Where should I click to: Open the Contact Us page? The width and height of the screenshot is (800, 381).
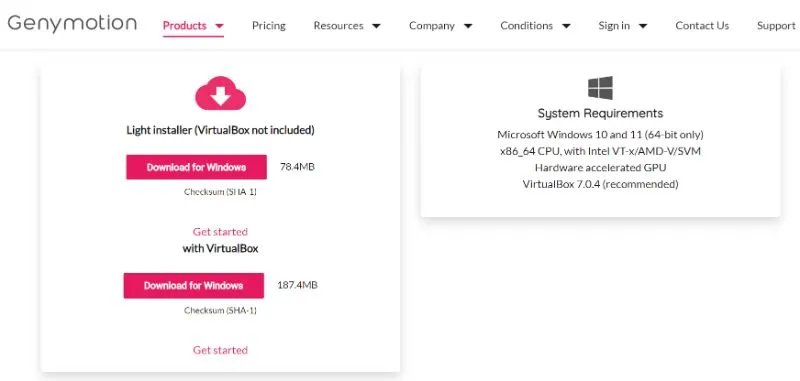702,26
